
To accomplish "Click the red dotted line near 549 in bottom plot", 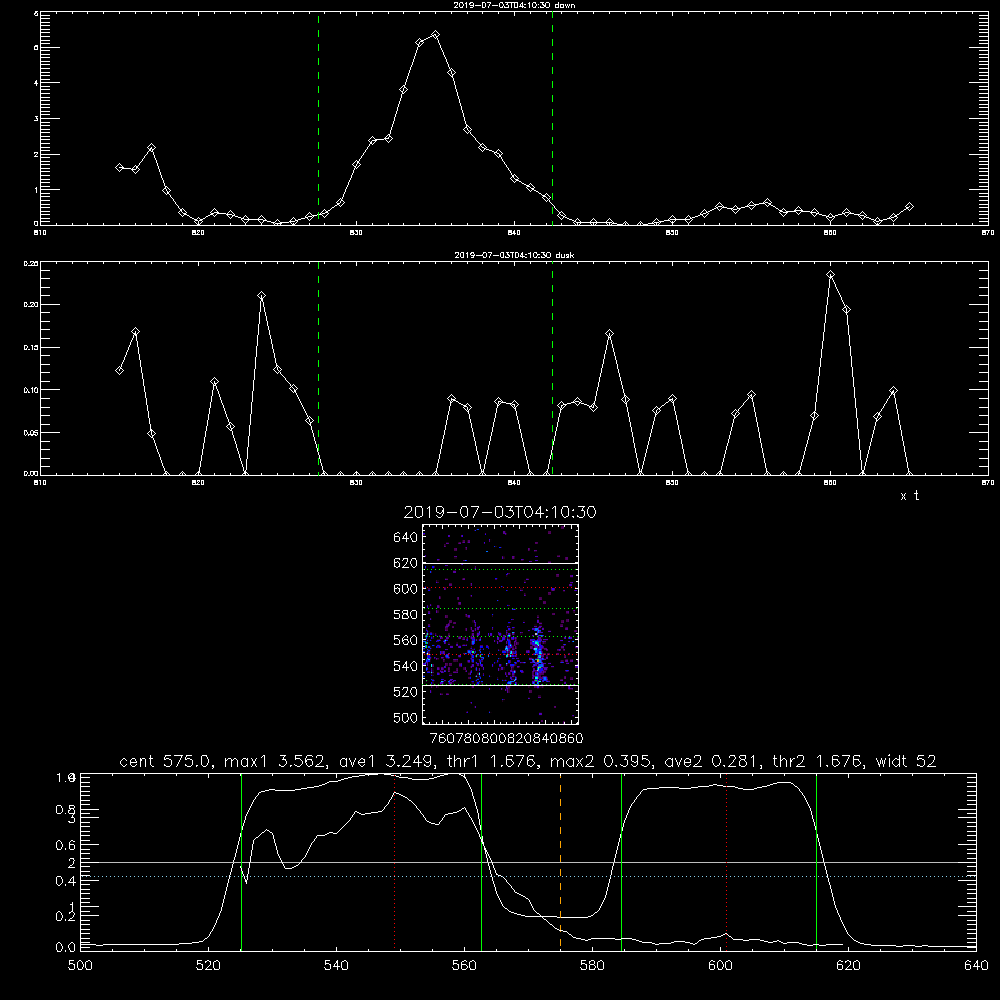I will (x=395, y=861).
